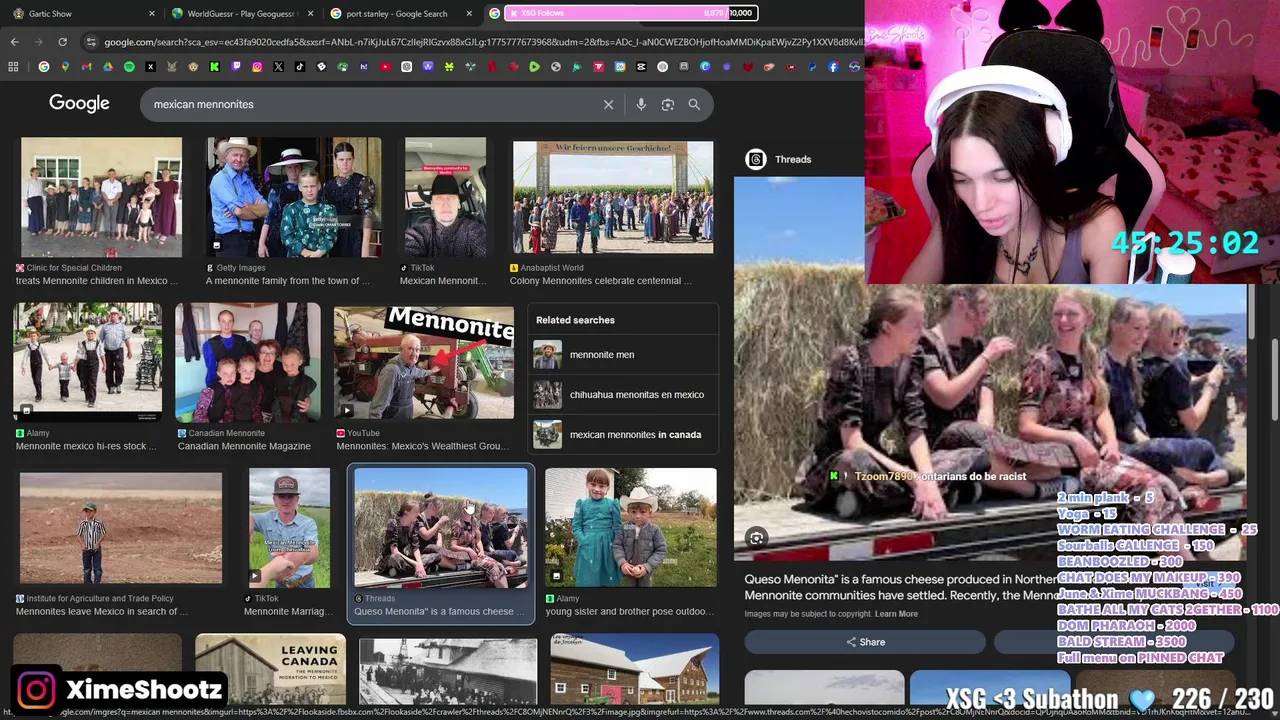Open Canadian Mennonite Magazine thumbnail
1280x720 pixels.
[248, 362]
